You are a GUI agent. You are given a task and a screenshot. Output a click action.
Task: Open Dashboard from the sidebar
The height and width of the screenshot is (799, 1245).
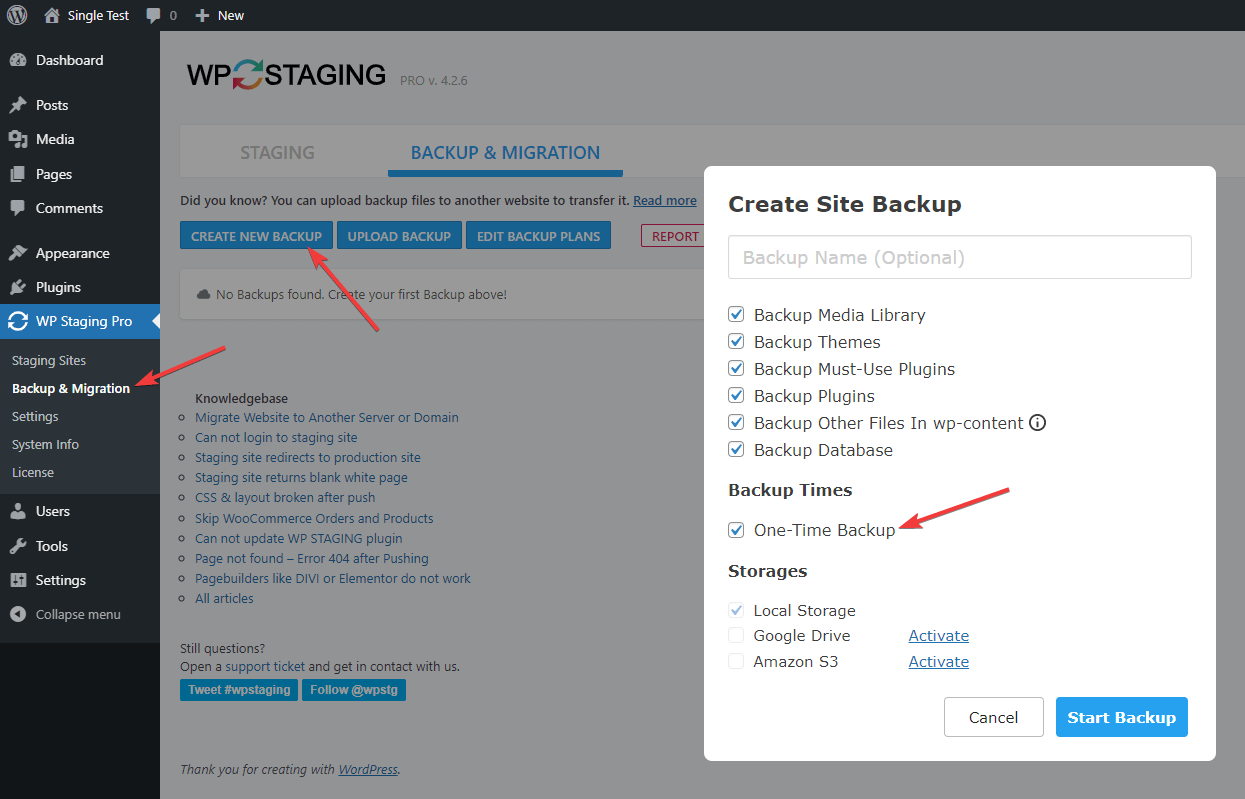pos(69,60)
